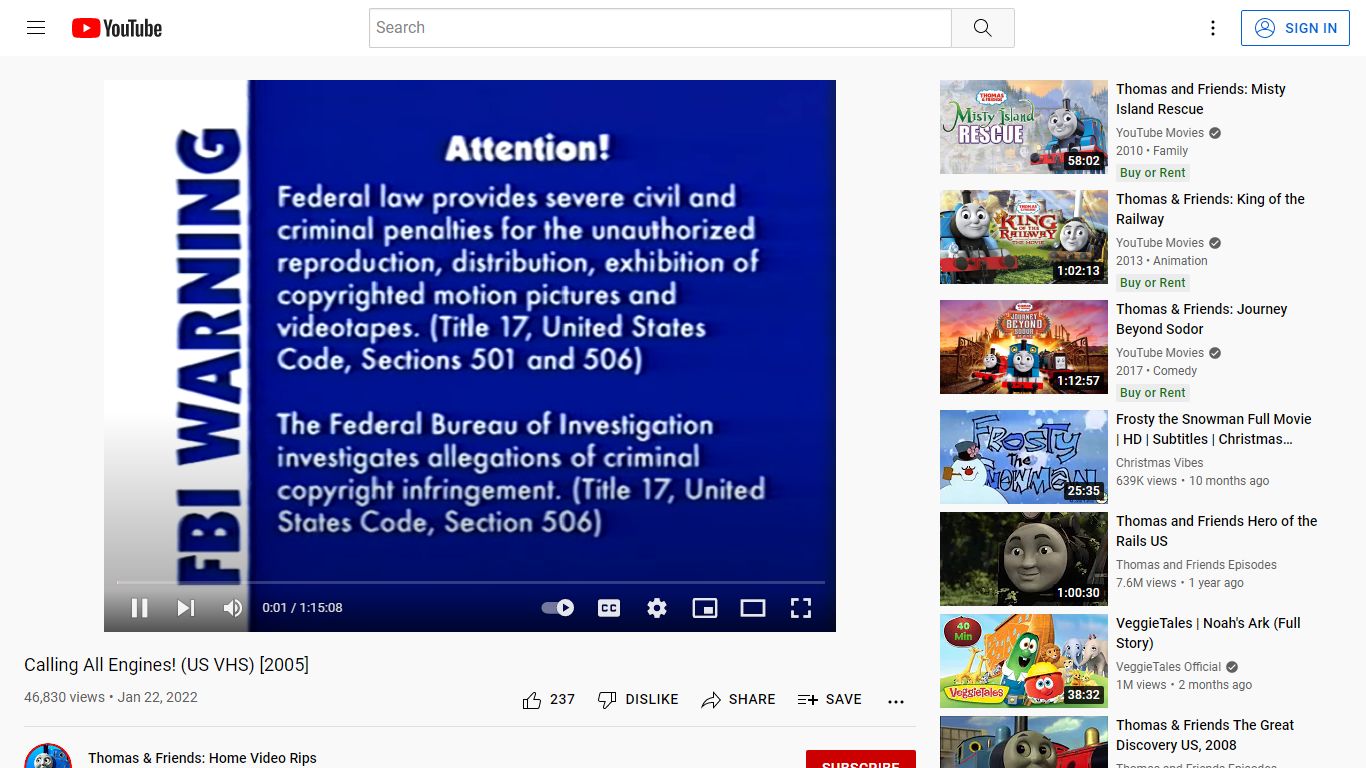This screenshot has width=1366, height=768.
Task: Click the SHARE button
Action: [738, 700]
